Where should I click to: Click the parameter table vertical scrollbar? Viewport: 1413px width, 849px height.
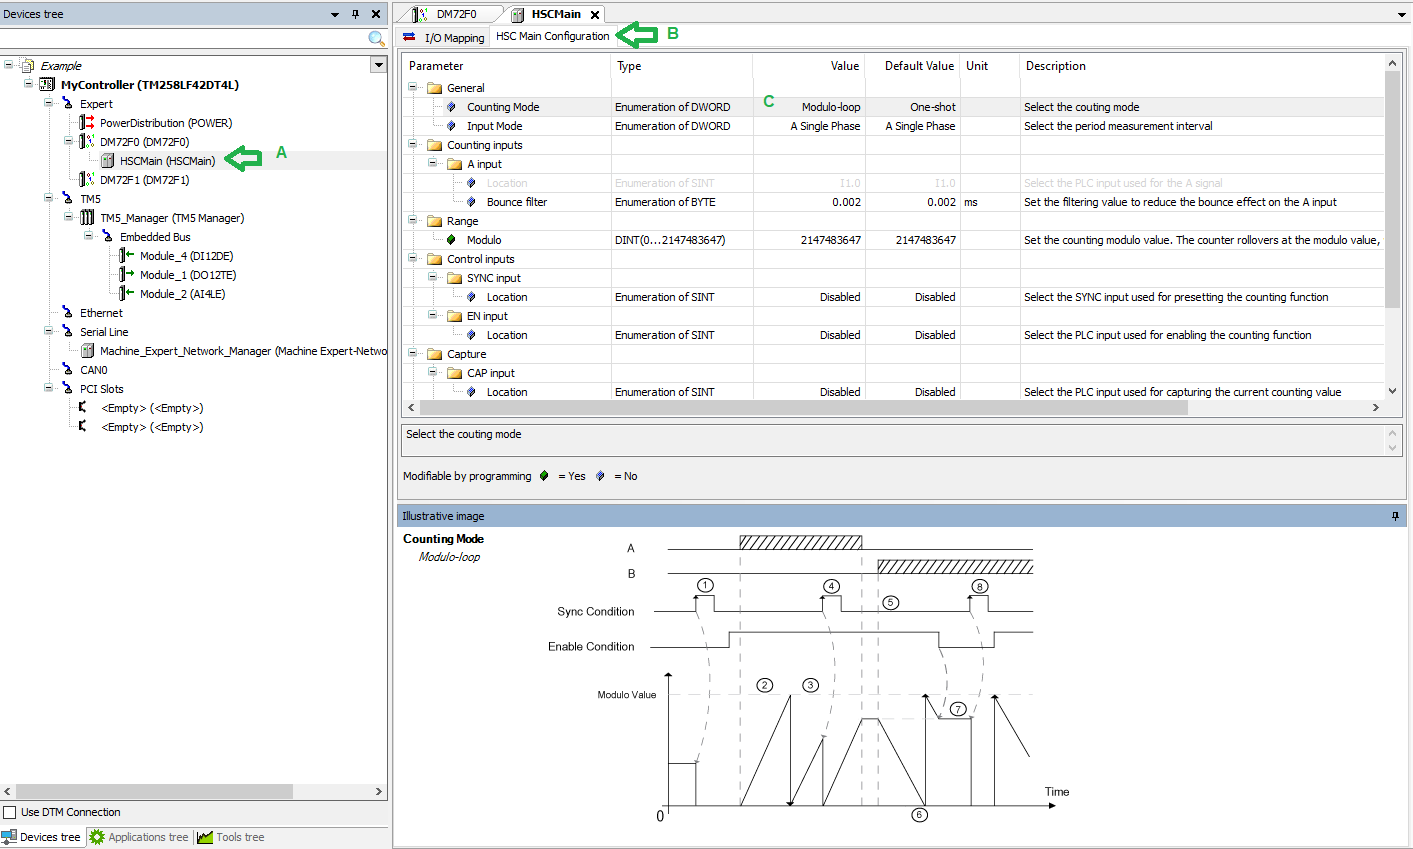click(1393, 190)
